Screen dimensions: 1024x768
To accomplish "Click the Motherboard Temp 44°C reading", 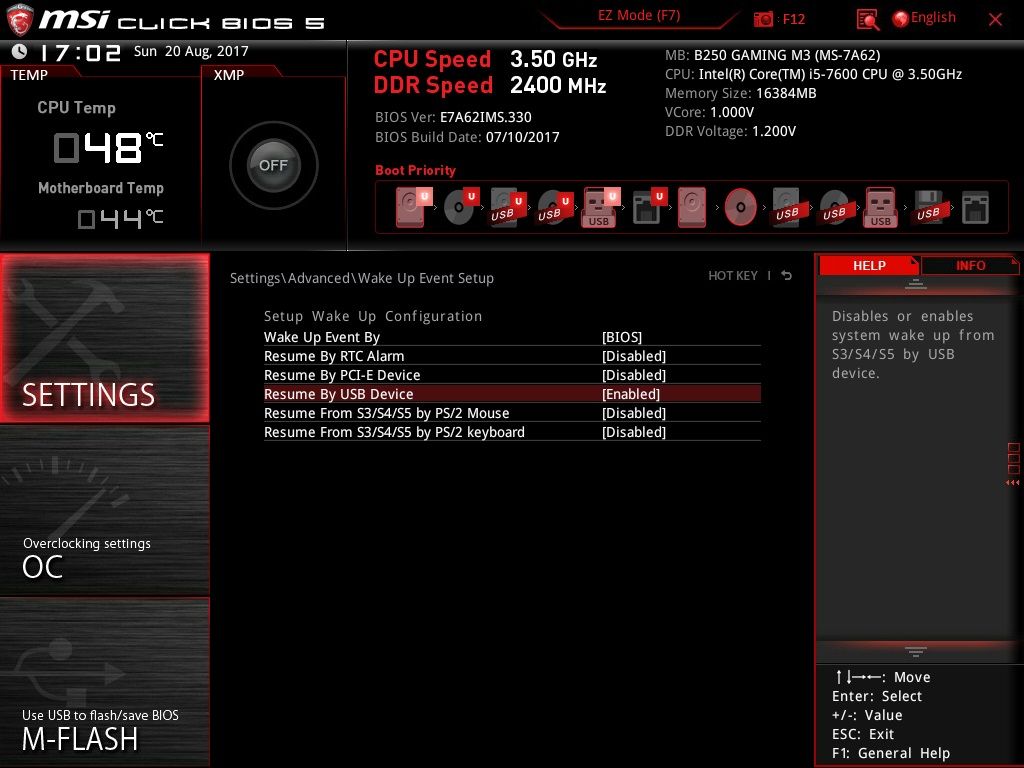I will click(x=120, y=218).
